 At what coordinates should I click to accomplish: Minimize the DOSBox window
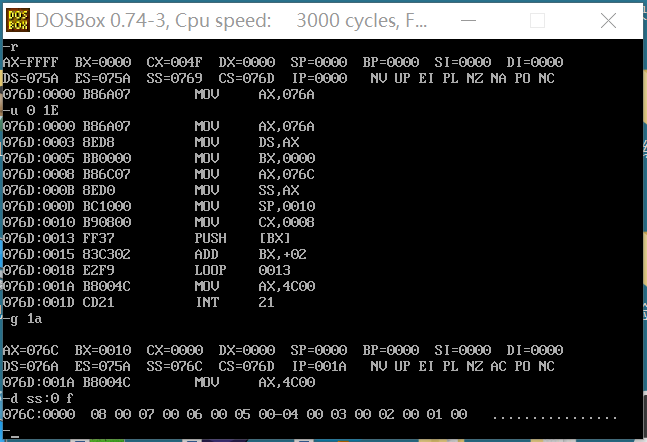[x=468, y=20]
